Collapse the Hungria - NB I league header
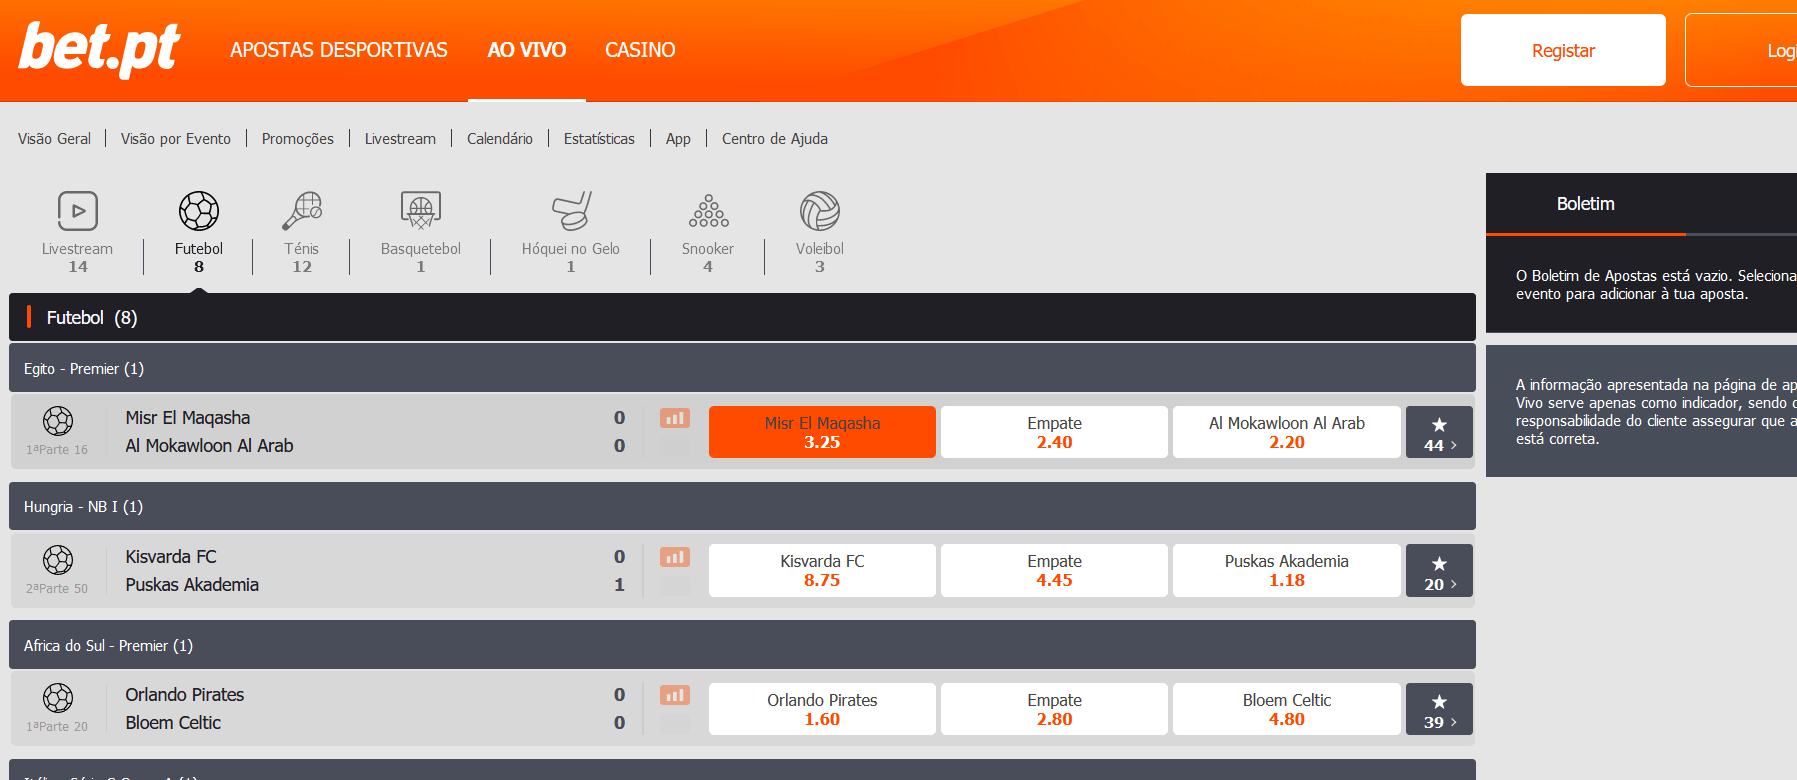 point(742,506)
